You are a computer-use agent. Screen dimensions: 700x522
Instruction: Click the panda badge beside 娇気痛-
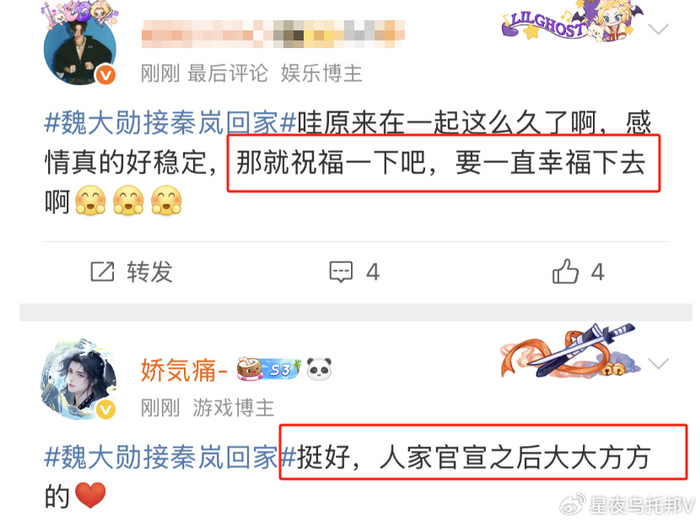pyautogui.click(x=319, y=369)
